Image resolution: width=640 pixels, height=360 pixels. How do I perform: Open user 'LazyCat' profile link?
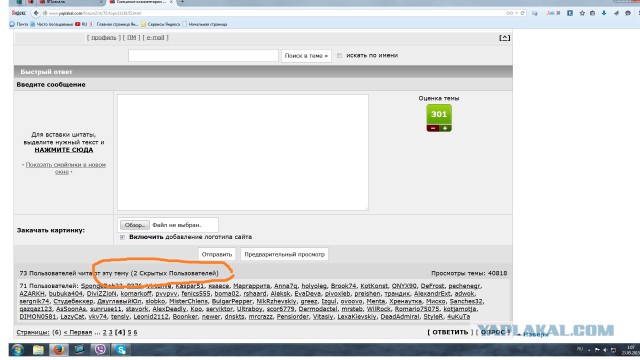tap(72, 316)
